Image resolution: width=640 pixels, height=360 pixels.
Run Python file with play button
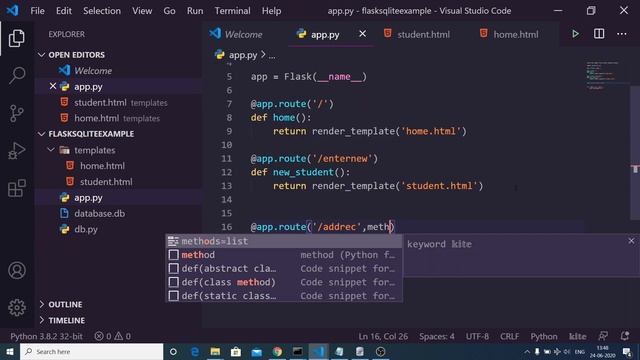click(x=575, y=34)
